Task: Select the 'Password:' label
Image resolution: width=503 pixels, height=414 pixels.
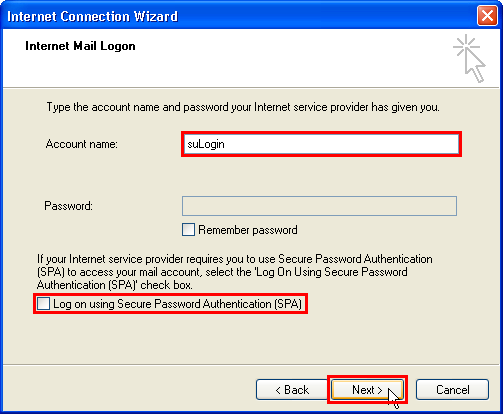Action: (x=69, y=206)
